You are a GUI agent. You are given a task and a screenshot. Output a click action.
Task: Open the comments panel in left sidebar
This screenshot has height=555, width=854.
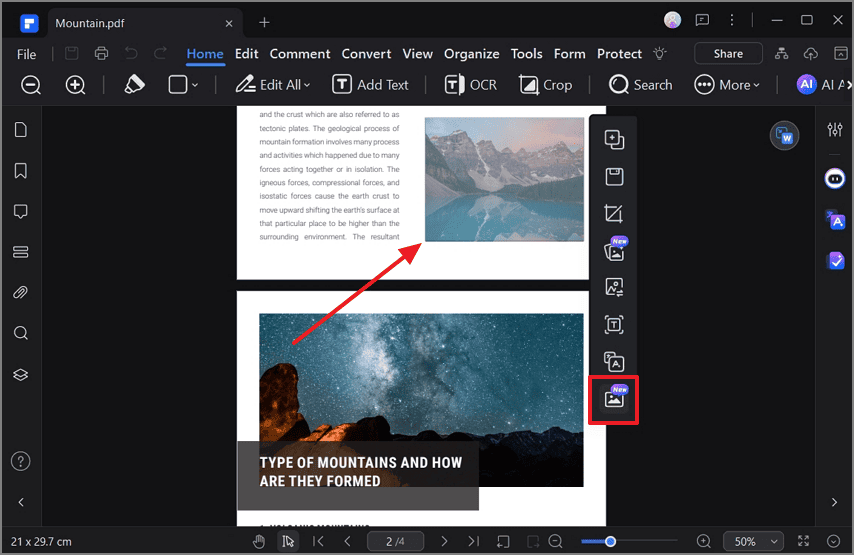21,211
